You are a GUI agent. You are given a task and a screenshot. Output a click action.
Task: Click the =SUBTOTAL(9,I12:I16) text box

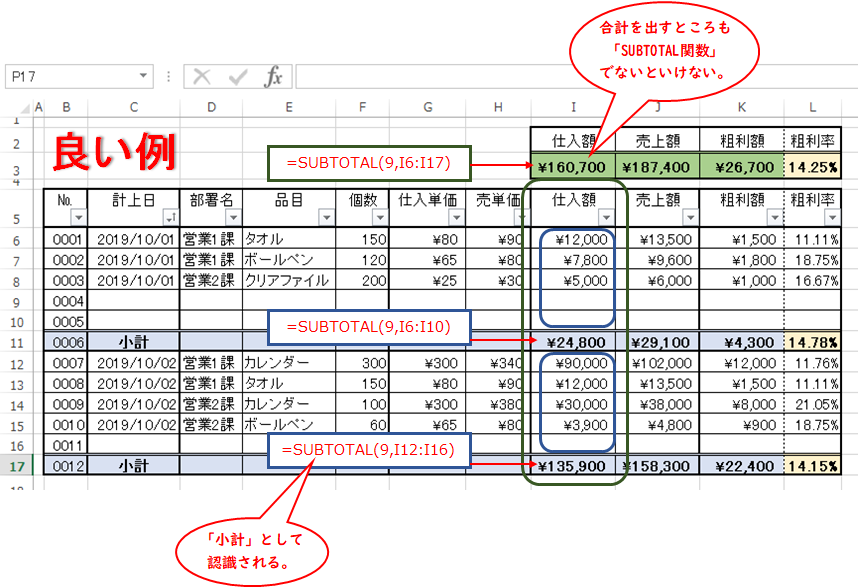coord(368,451)
